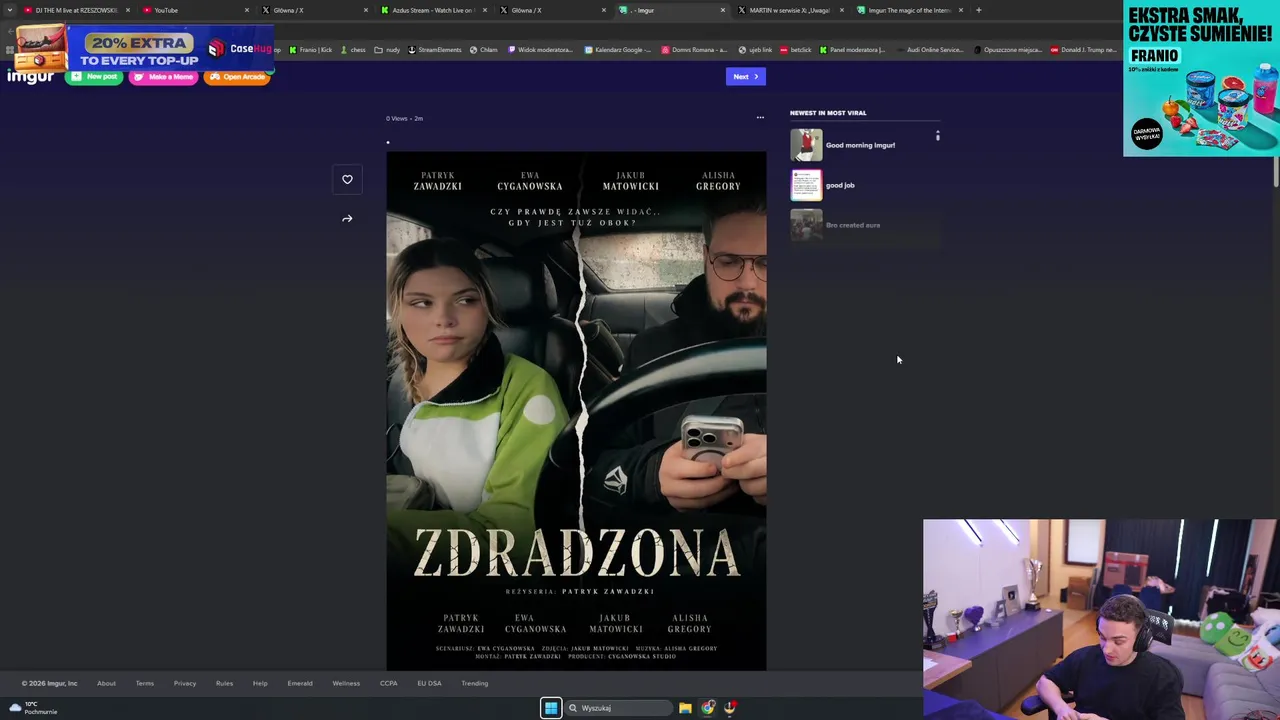Open Chrome from the taskbar
This screenshot has width=1280, height=720.
click(x=708, y=708)
